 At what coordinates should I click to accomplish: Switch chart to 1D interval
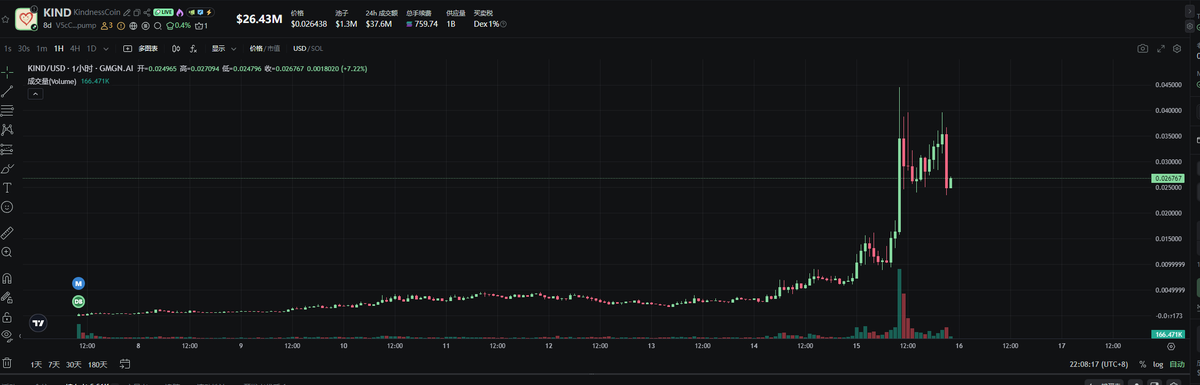[x=92, y=48]
